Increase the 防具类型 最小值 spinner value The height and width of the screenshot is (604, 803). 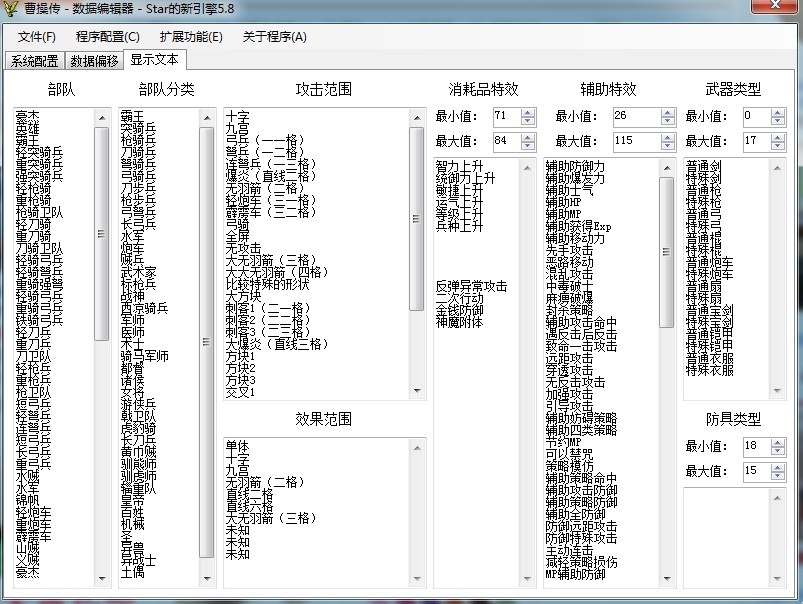(778, 441)
